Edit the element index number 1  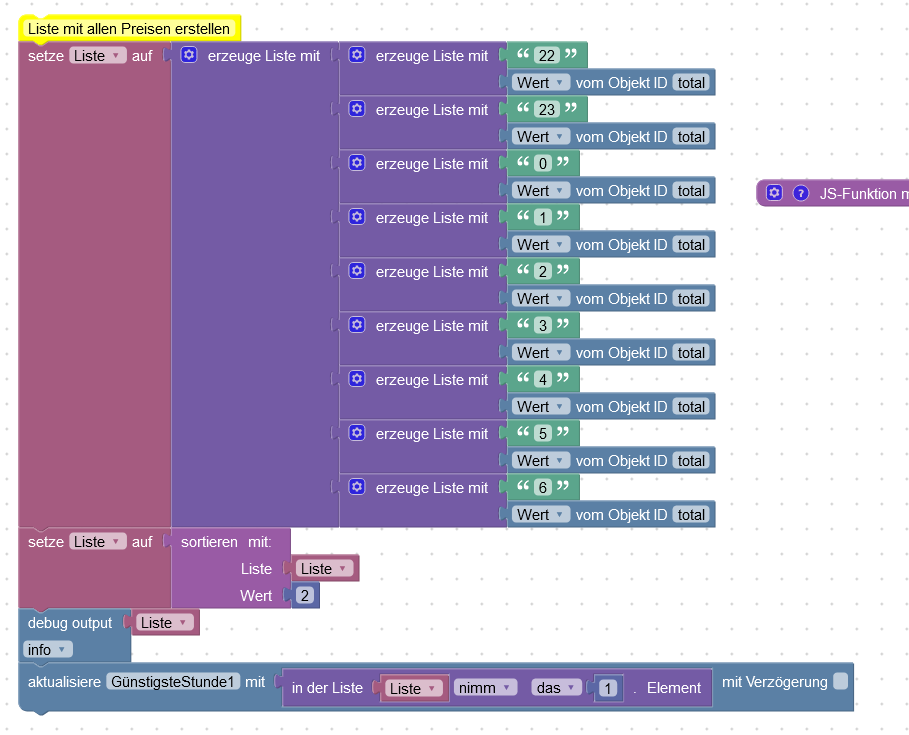click(608, 688)
